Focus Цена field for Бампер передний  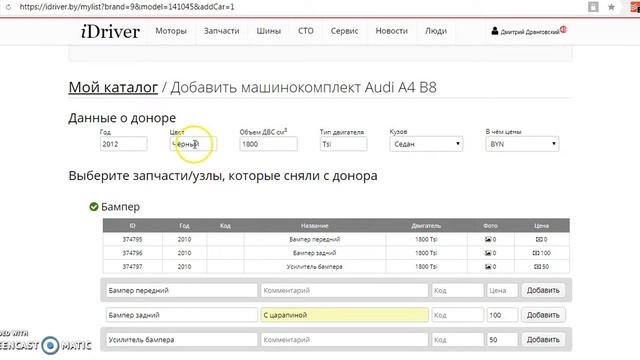[502, 291]
